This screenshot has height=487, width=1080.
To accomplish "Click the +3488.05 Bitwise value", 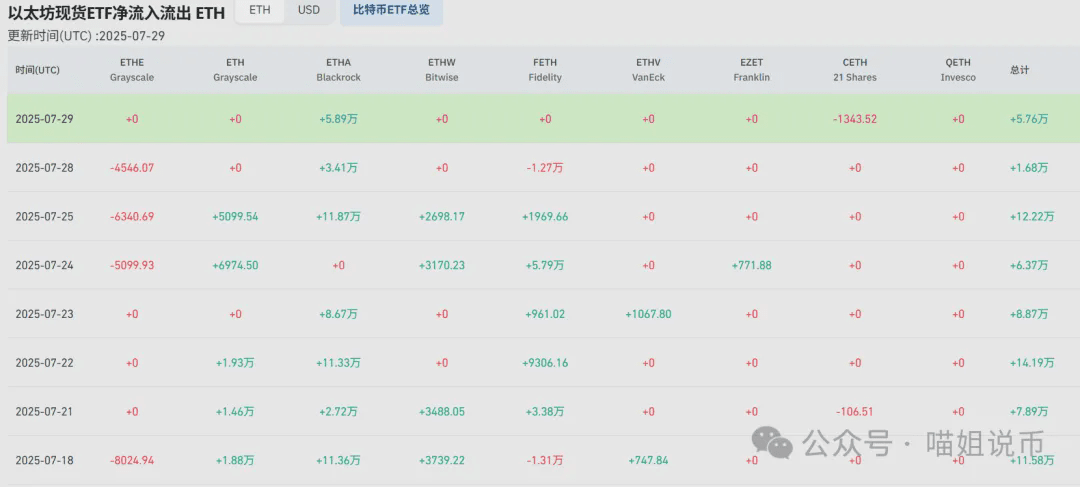I will click(x=442, y=412).
